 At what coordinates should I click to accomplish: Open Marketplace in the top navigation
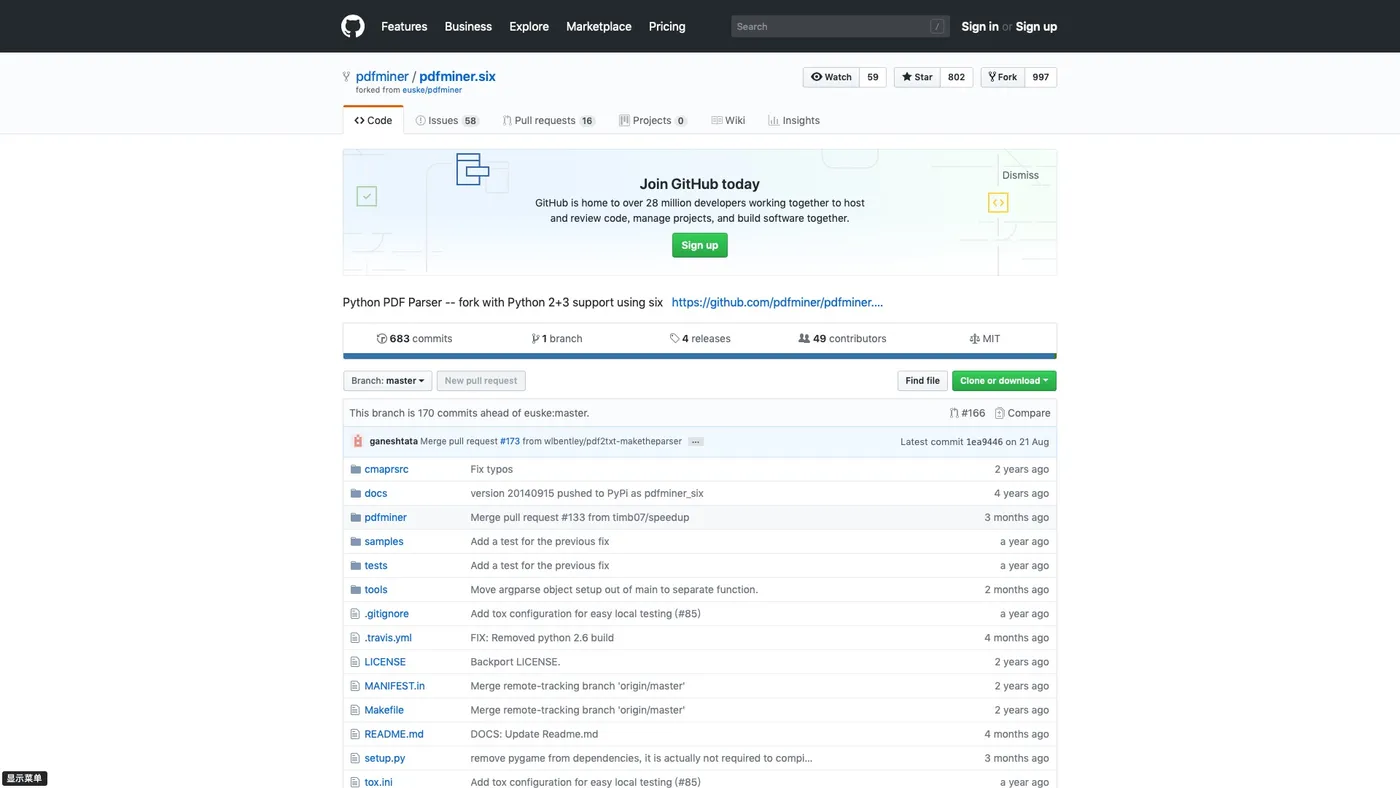[599, 26]
